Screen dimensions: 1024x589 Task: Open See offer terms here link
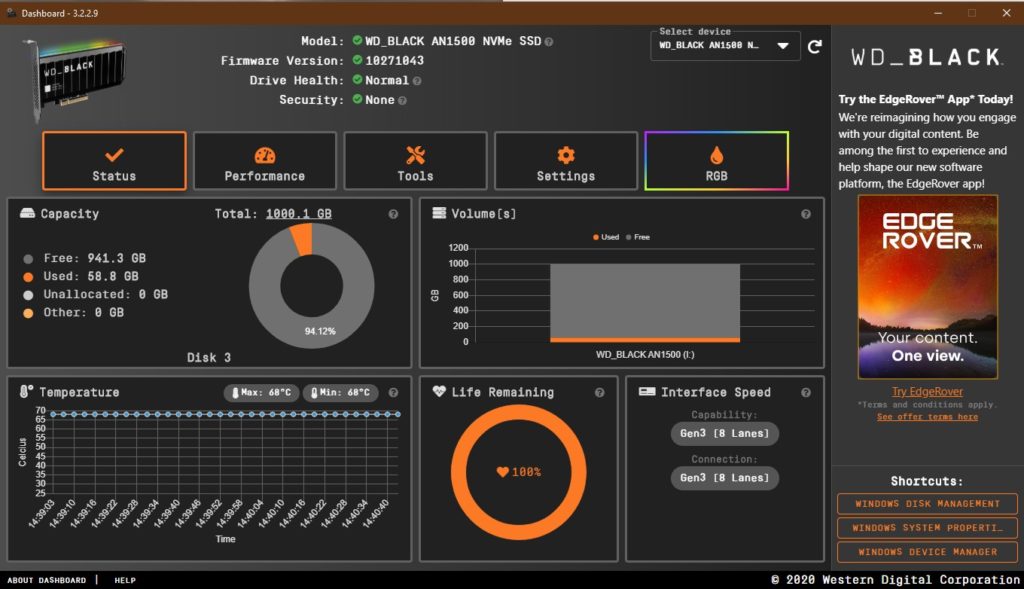coord(927,417)
